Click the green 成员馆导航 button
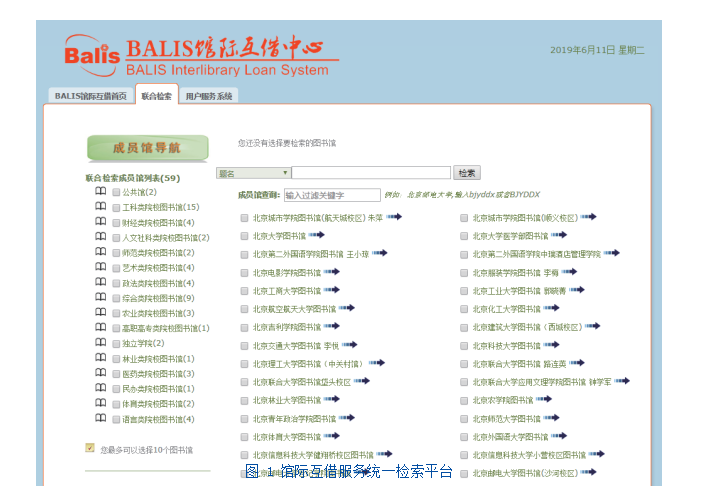The height and width of the screenshot is (486, 707). 147,148
